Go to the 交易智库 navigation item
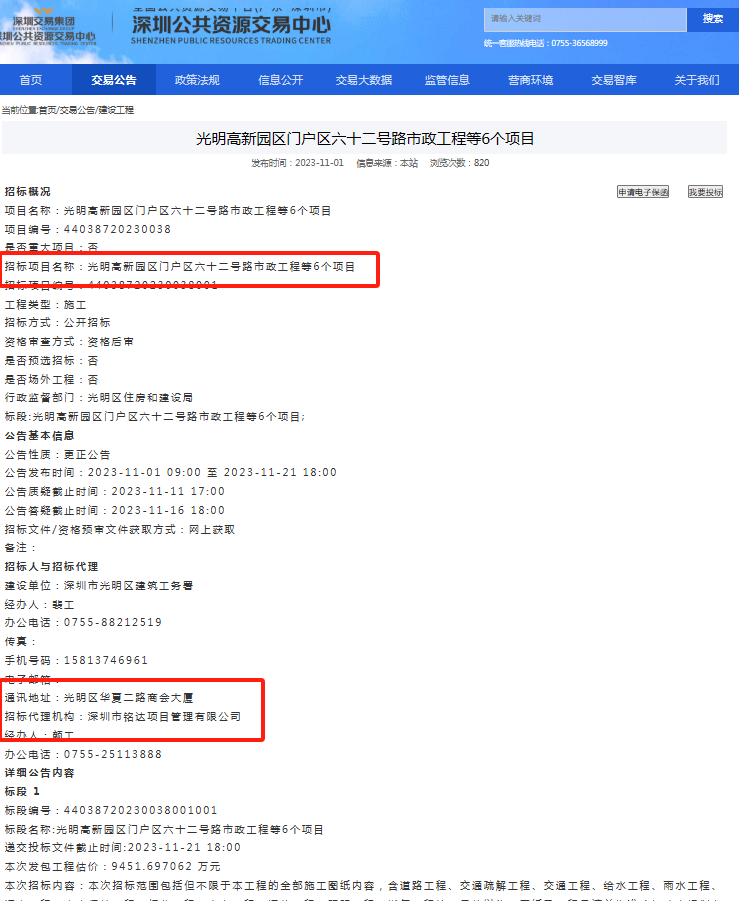This screenshot has width=739, height=901. [x=613, y=80]
